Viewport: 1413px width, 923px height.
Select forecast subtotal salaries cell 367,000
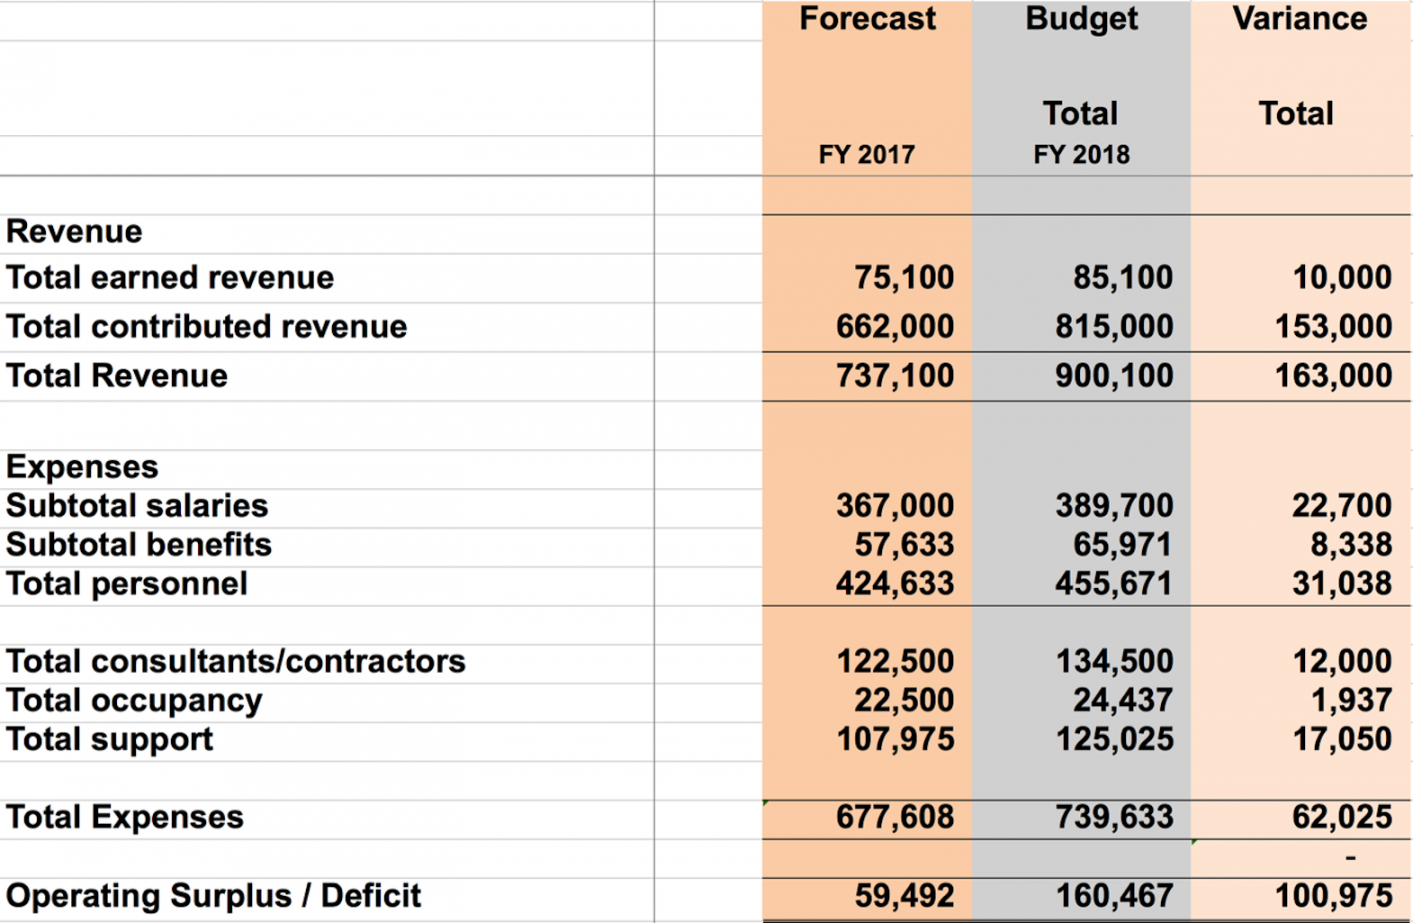(894, 506)
